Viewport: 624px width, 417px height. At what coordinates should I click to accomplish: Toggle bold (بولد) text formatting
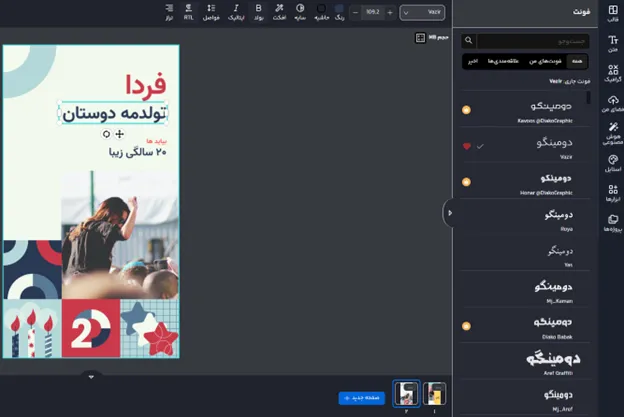coord(258,11)
